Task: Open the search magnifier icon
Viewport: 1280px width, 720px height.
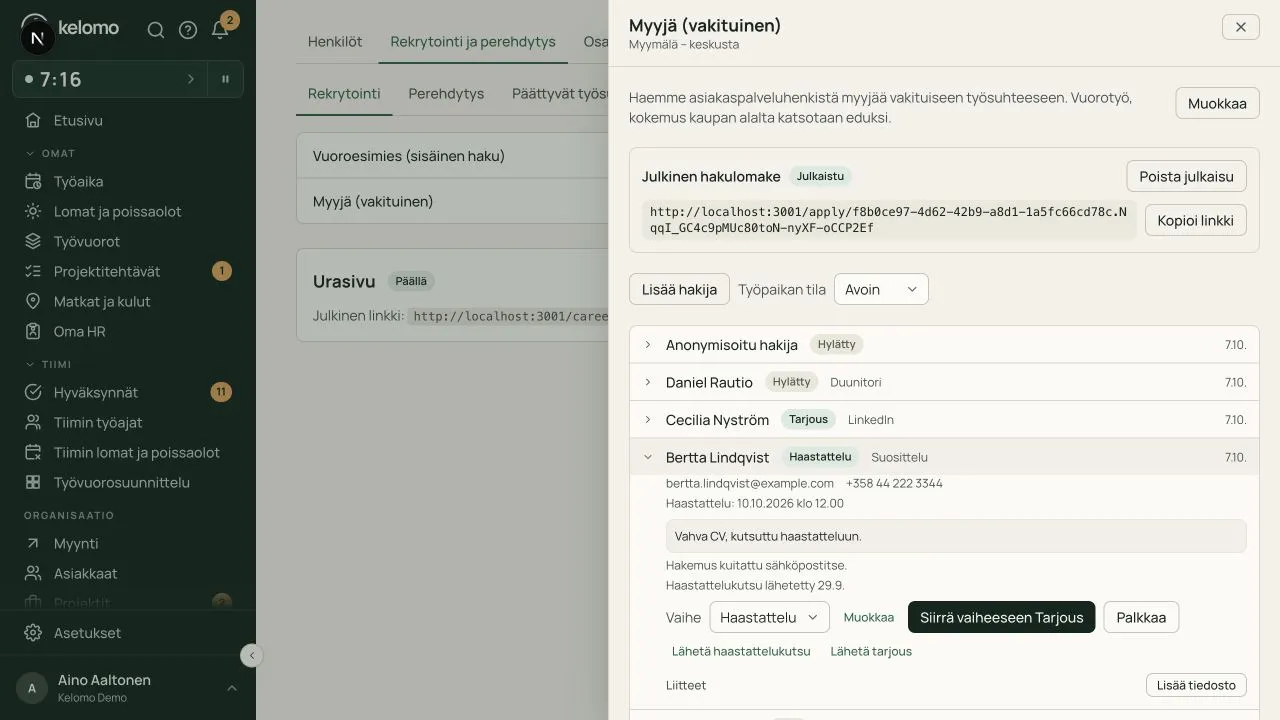Action: click(x=156, y=30)
